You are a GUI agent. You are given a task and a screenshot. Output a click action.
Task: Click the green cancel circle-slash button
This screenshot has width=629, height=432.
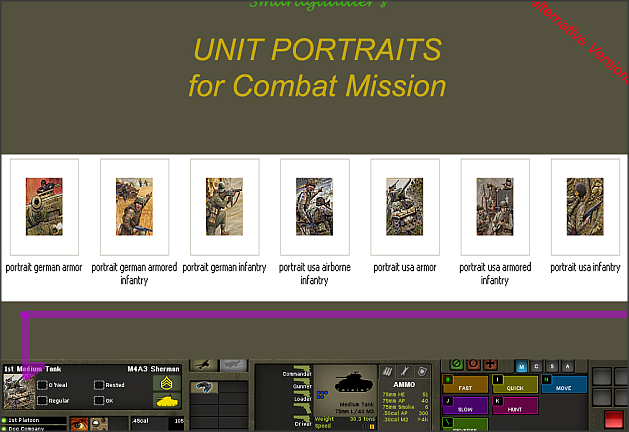(x=456, y=364)
